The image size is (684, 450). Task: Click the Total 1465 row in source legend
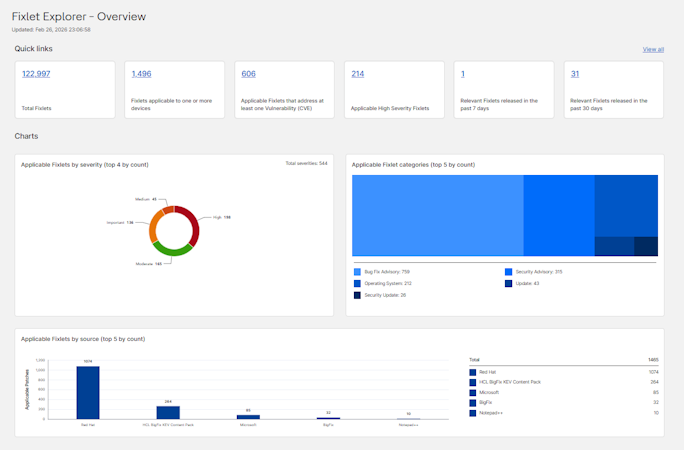click(564, 360)
